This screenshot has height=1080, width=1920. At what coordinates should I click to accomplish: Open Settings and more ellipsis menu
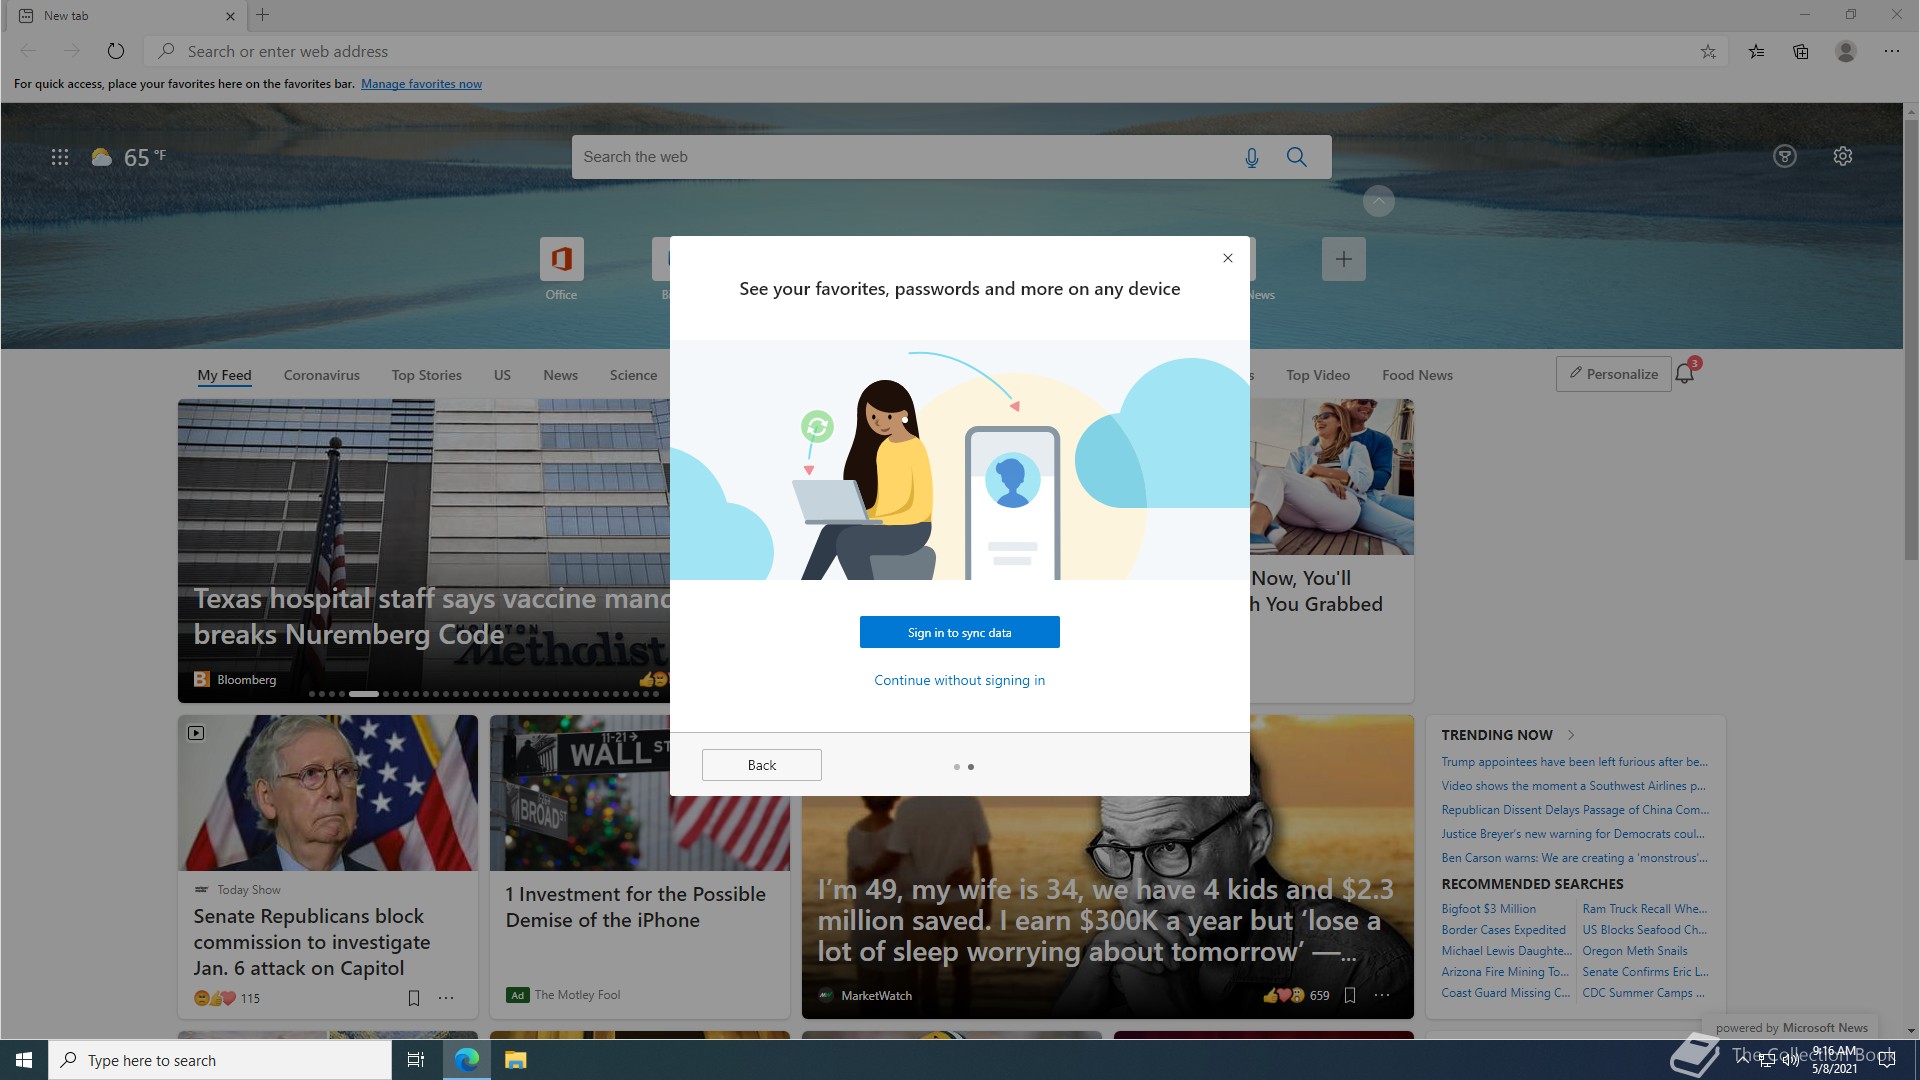pos(1892,51)
